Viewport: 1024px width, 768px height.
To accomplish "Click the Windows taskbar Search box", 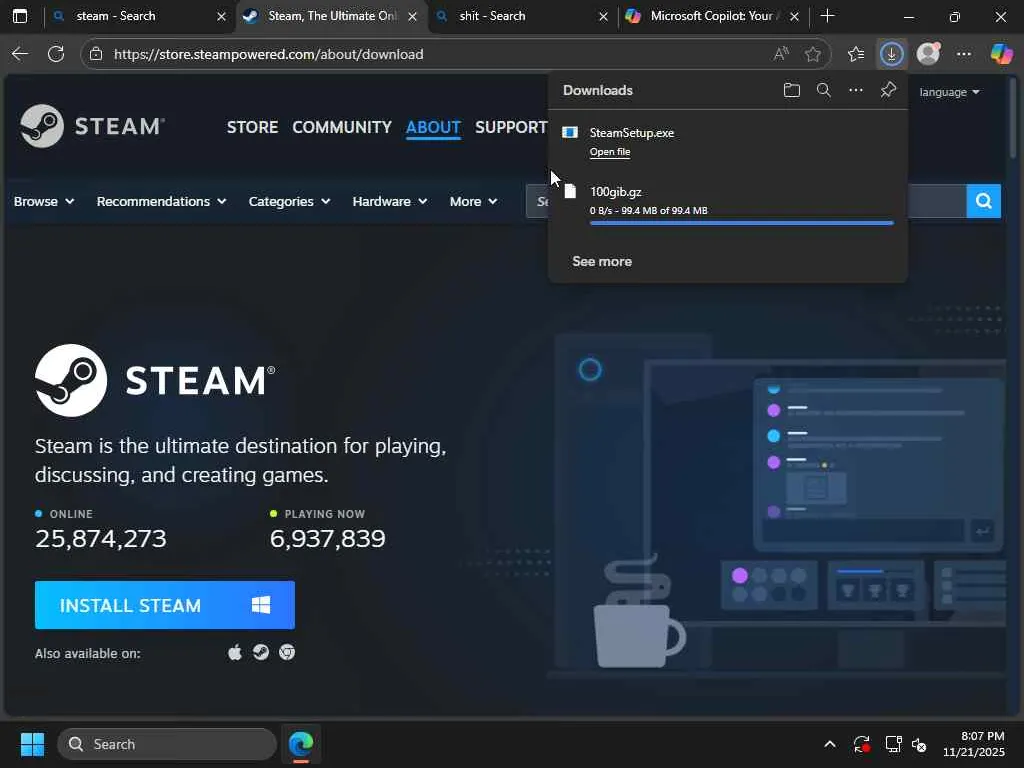I will (167, 744).
